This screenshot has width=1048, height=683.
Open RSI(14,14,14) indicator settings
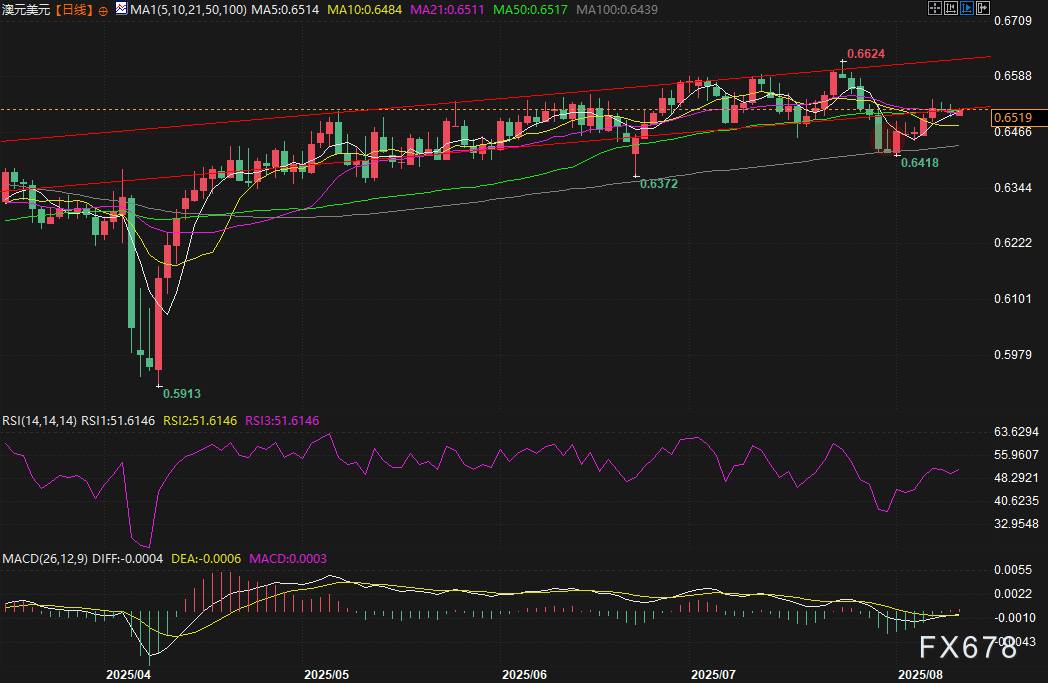point(37,421)
